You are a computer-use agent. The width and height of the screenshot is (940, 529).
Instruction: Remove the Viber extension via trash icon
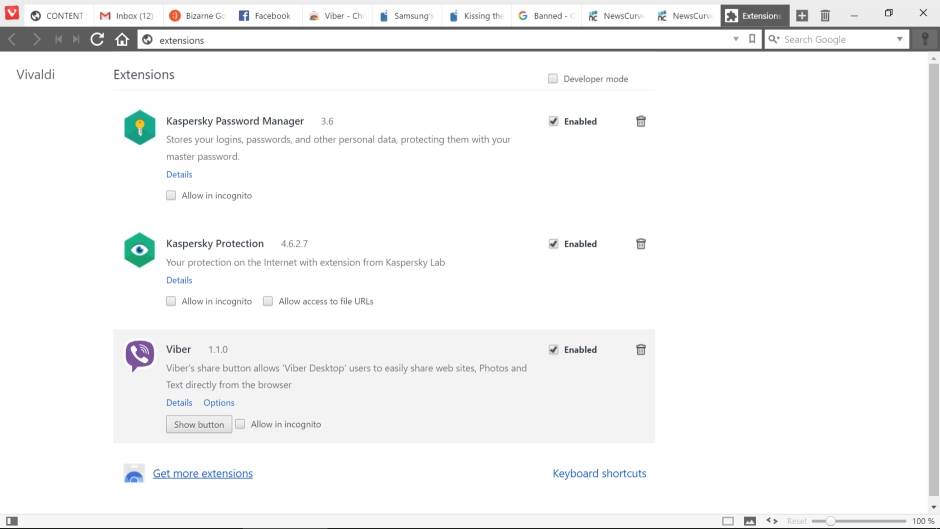[x=641, y=350]
